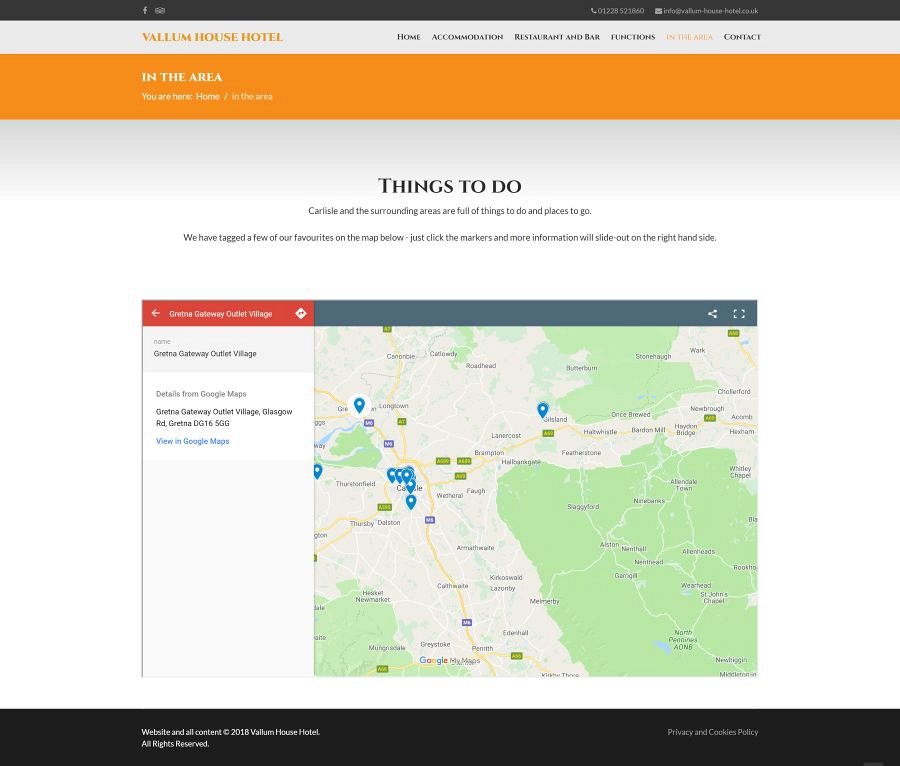The image size is (900, 766).
Task: Click the Home breadcrumb link
Action: pyautogui.click(x=208, y=97)
